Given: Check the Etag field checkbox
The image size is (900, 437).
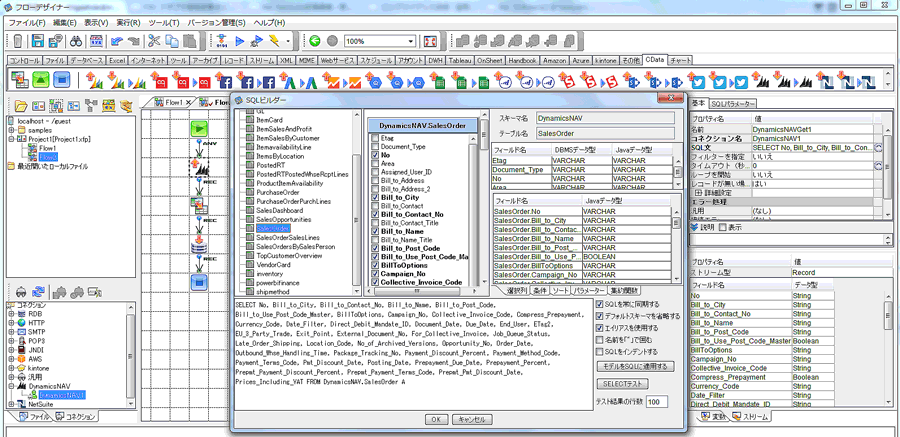Looking at the screenshot, I should [x=375, y=138].
